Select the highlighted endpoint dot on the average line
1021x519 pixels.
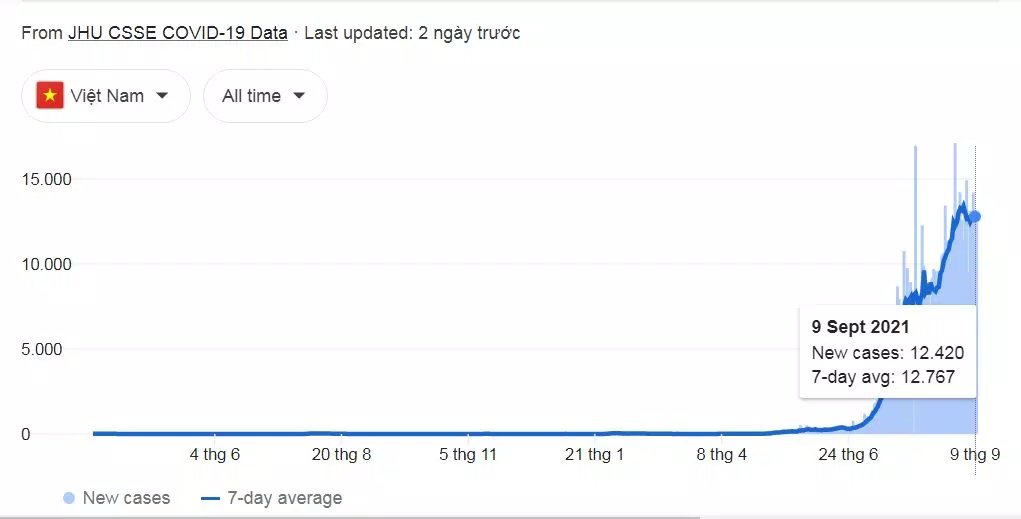point(975,216)
